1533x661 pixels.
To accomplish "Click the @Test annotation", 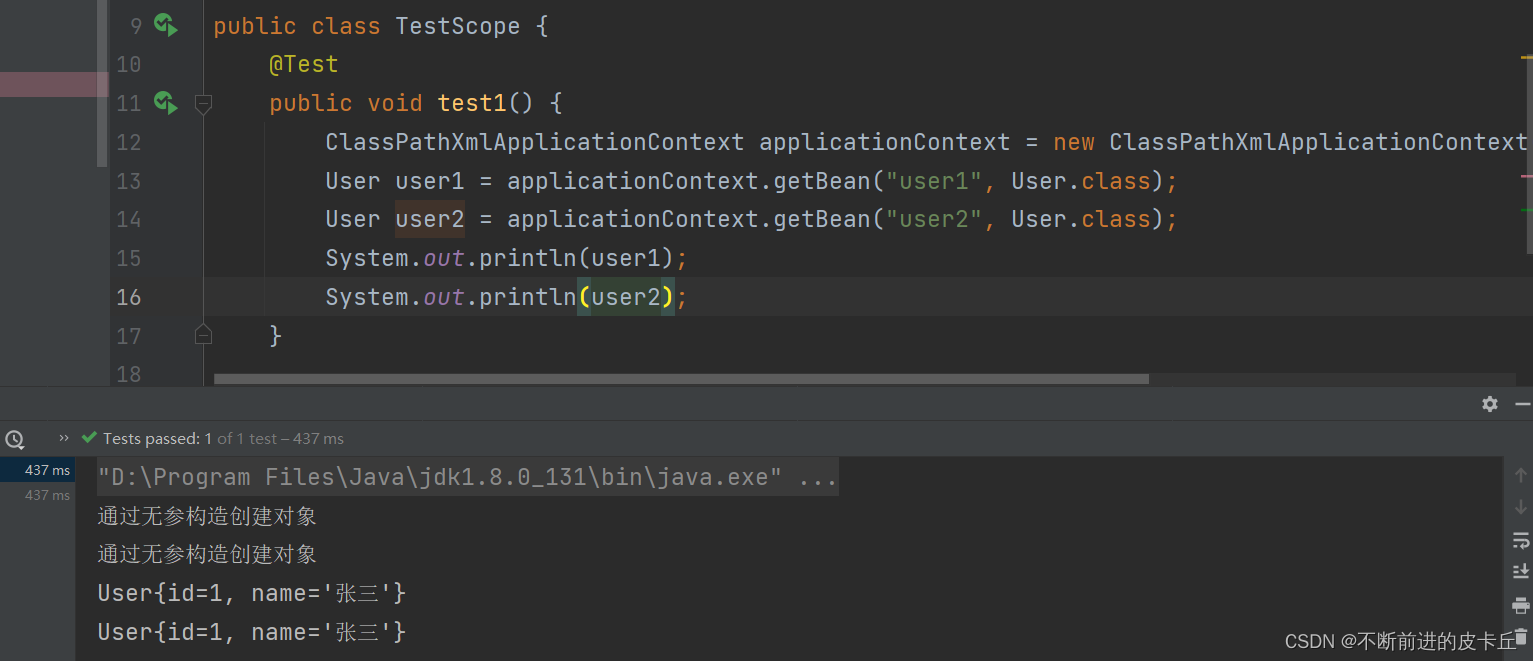I will pyautogui.click(x=304, y=65).
